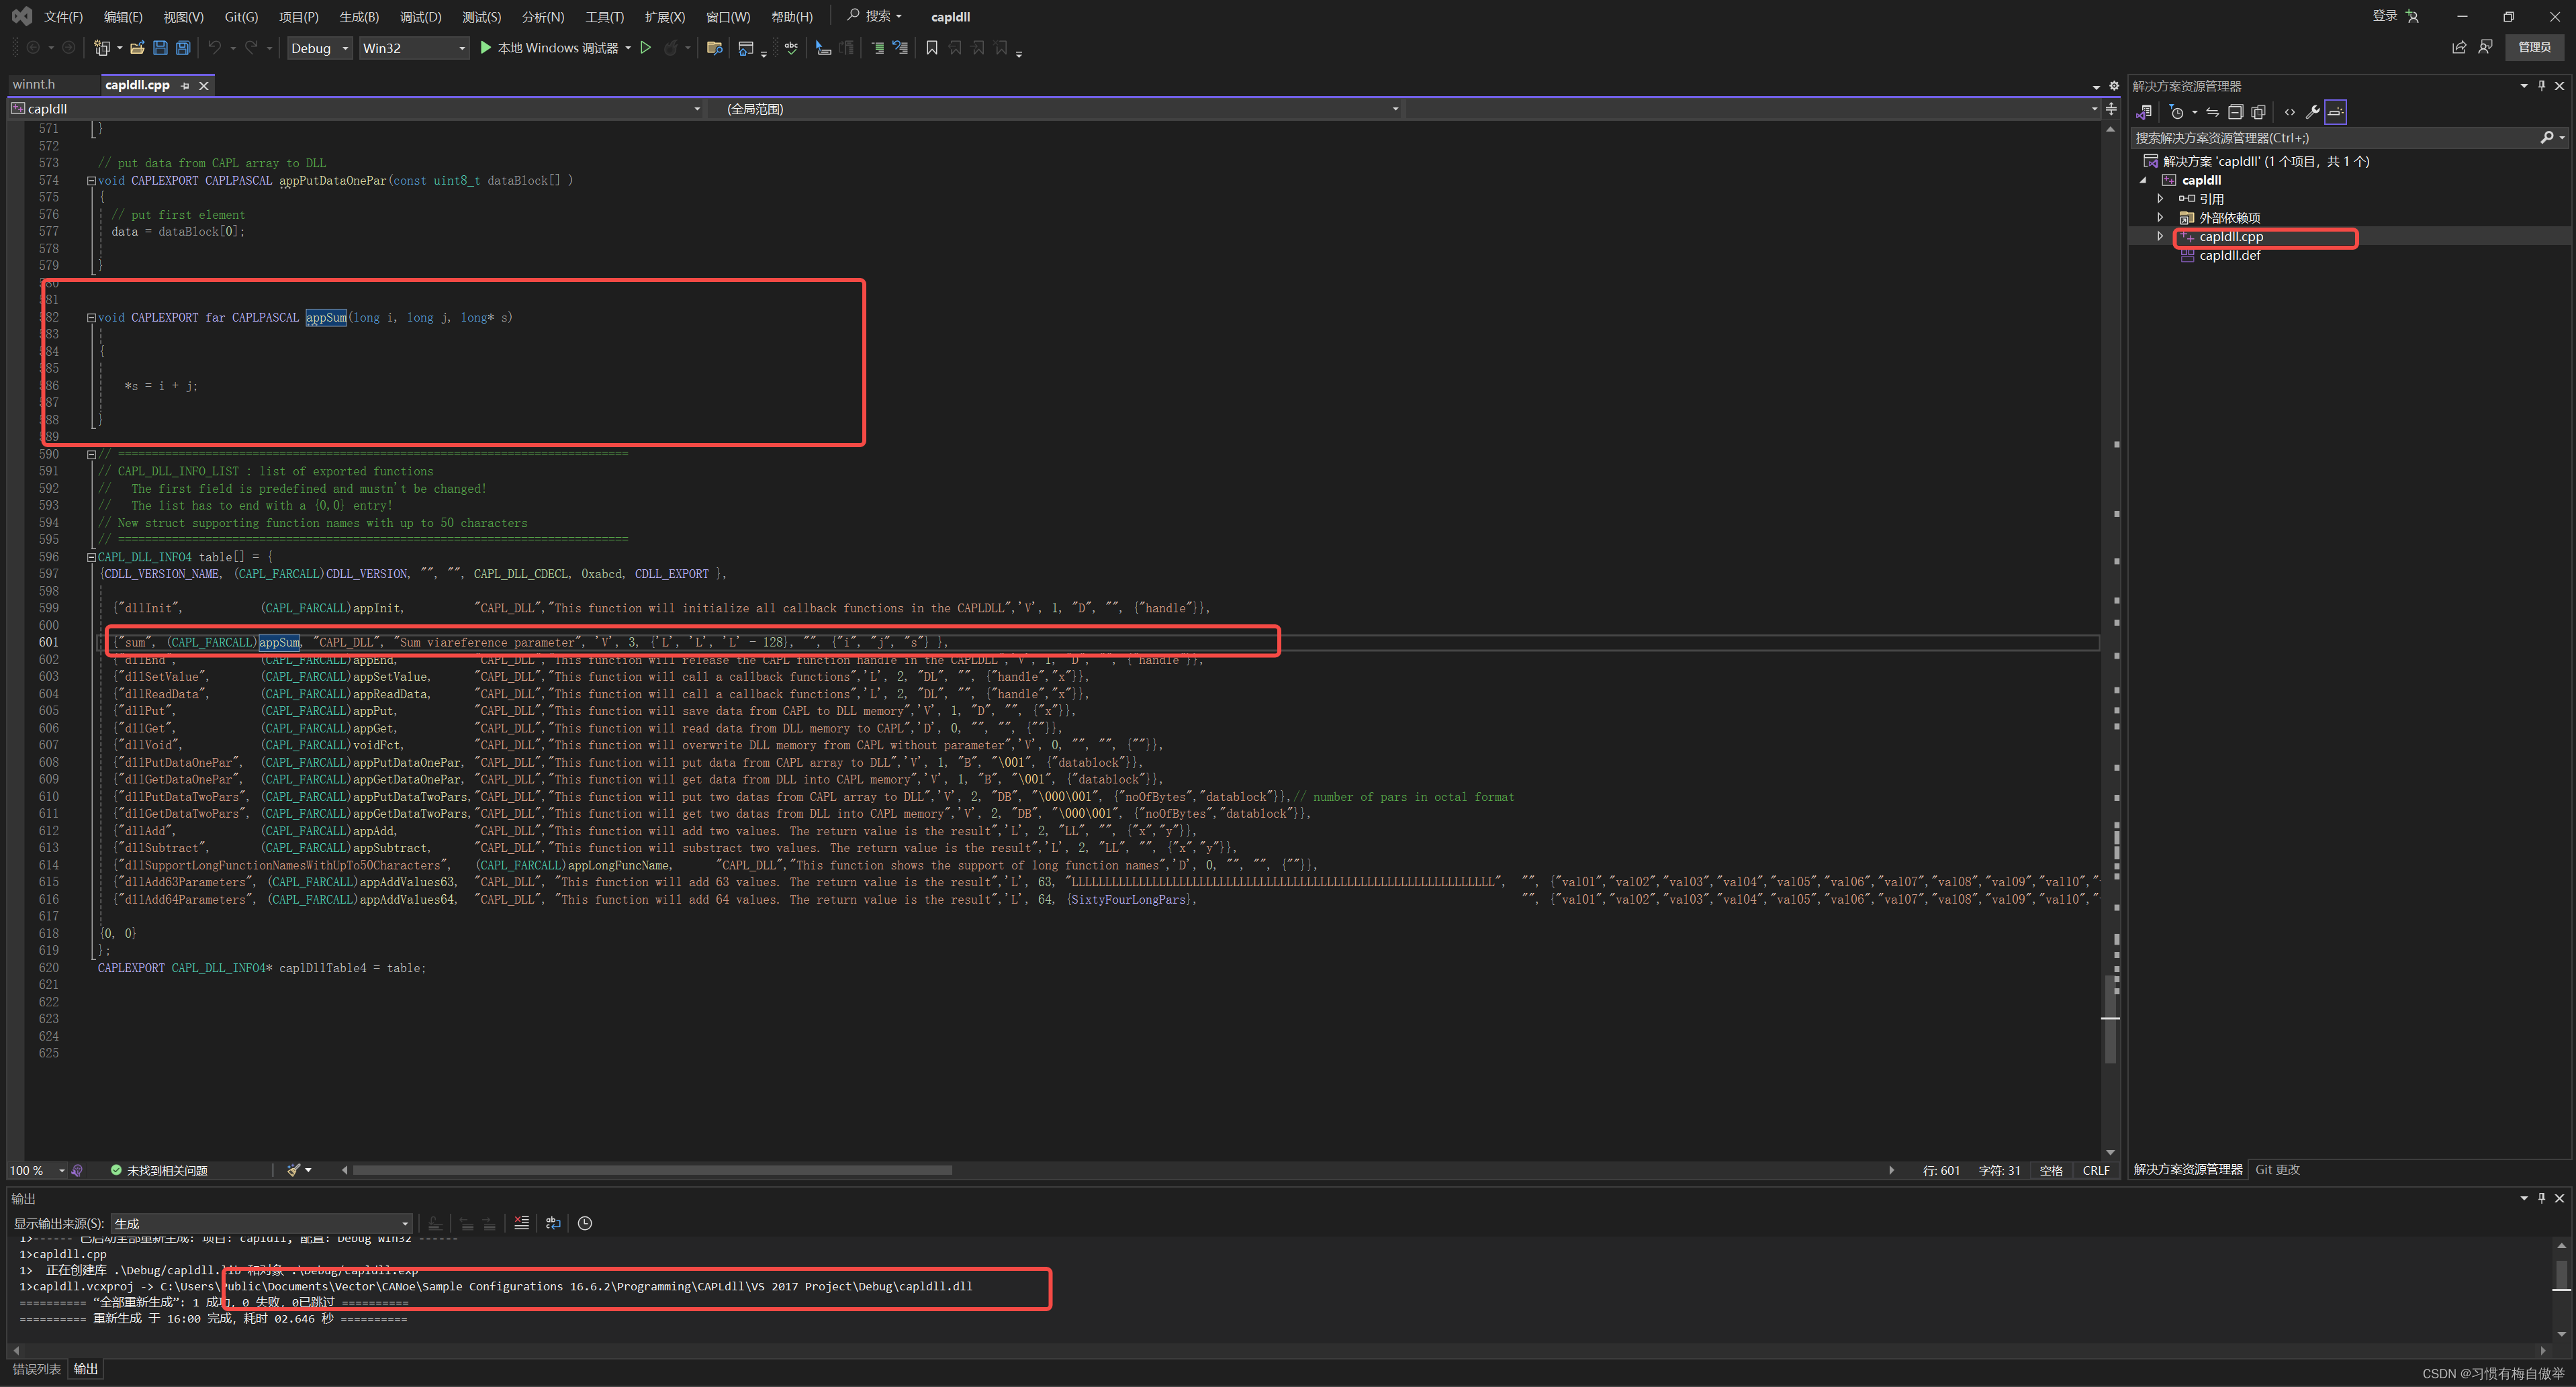Click Clear All icon in output panel
2576x1387 pixels.
click(x=521, y=1223)
